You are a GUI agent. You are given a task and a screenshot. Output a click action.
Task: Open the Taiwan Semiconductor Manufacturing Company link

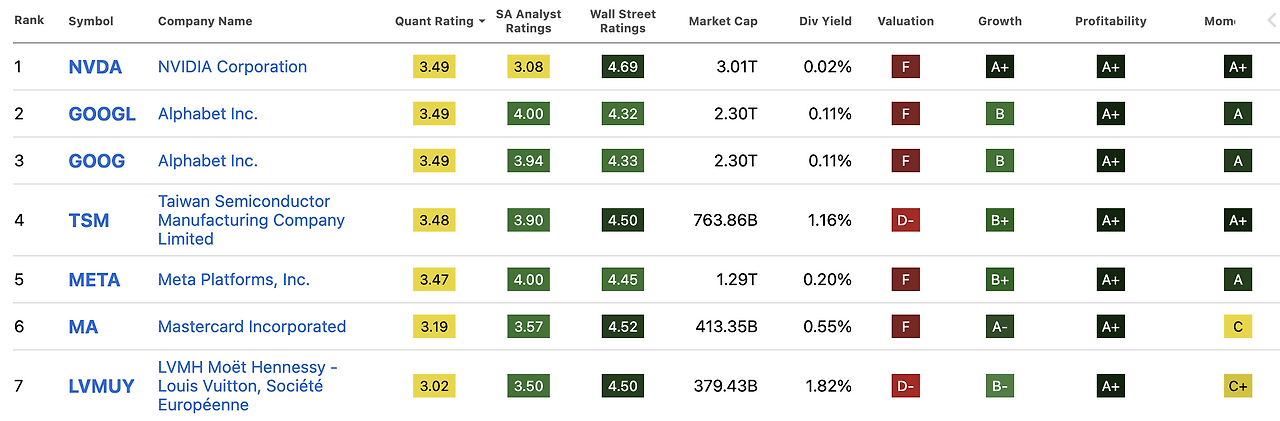(x=251, y=220)
